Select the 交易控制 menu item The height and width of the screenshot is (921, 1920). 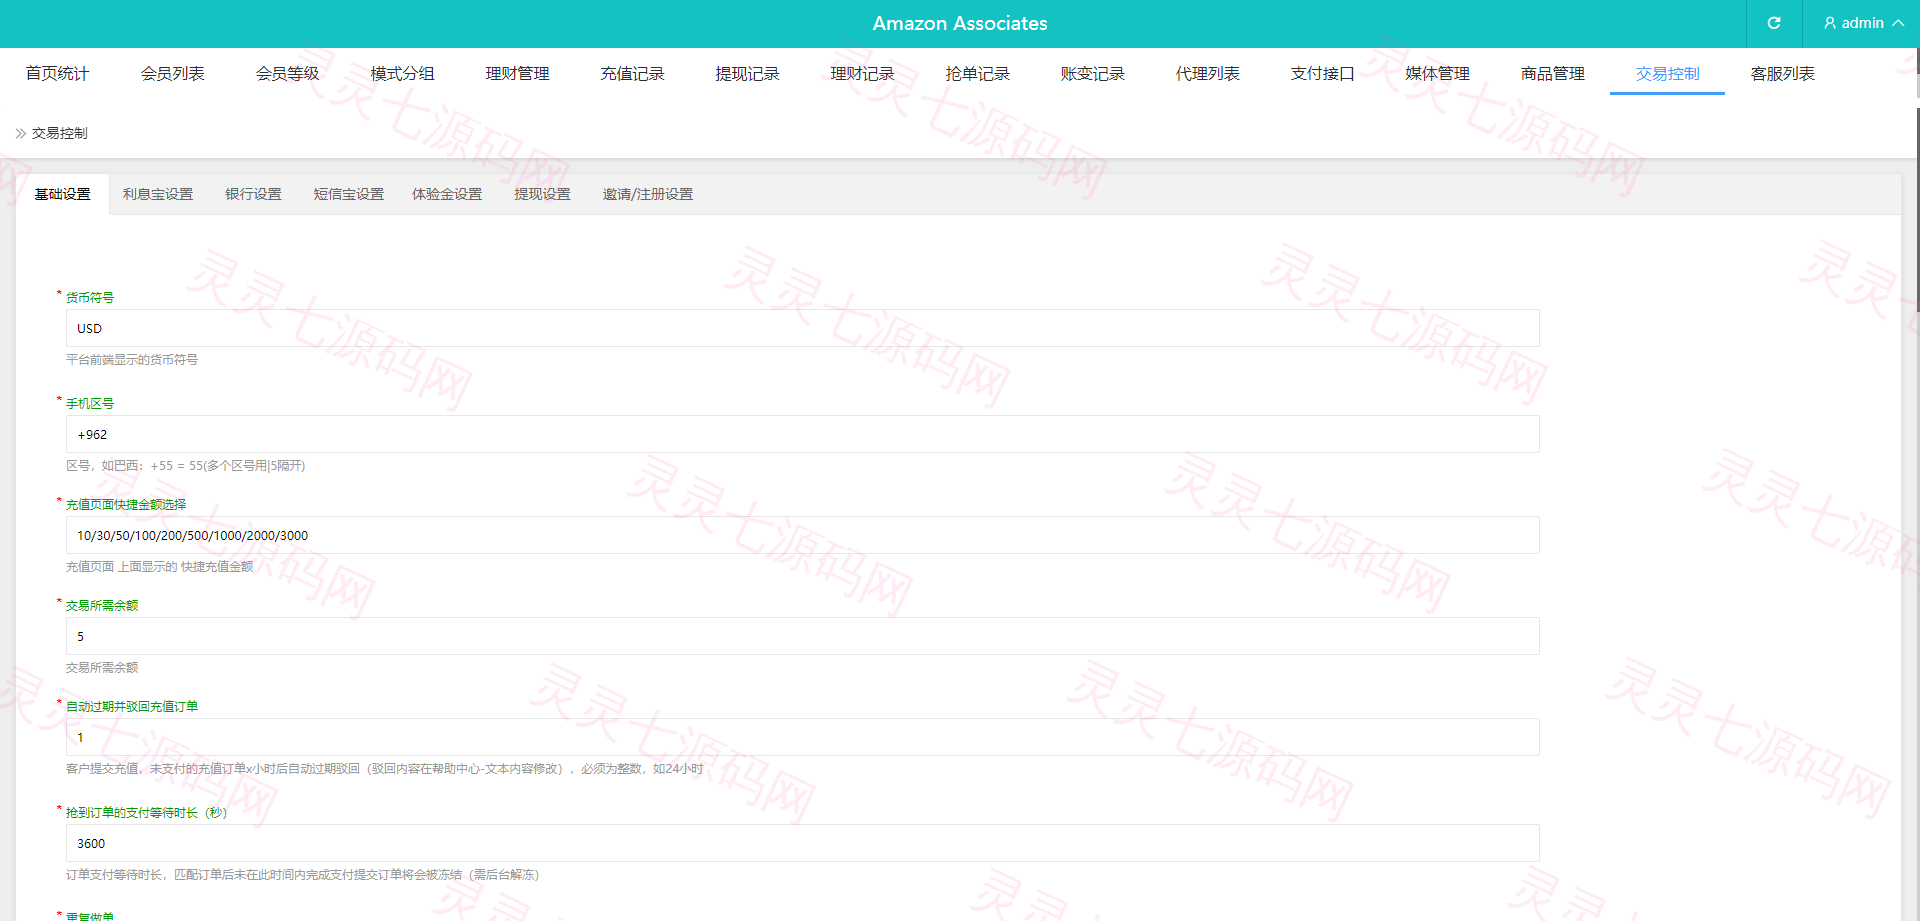1667,73
